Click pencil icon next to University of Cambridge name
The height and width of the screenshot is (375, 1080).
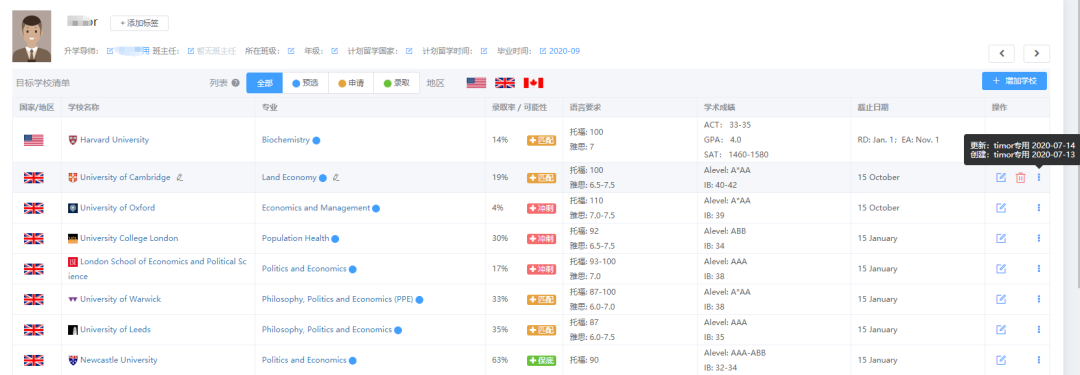(180, 178)
